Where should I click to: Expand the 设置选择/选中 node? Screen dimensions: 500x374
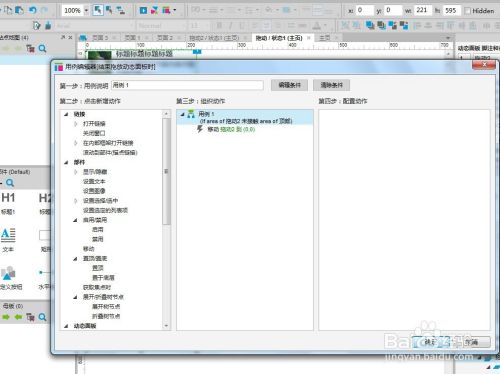pyautogui.click(x=76, y=201)
